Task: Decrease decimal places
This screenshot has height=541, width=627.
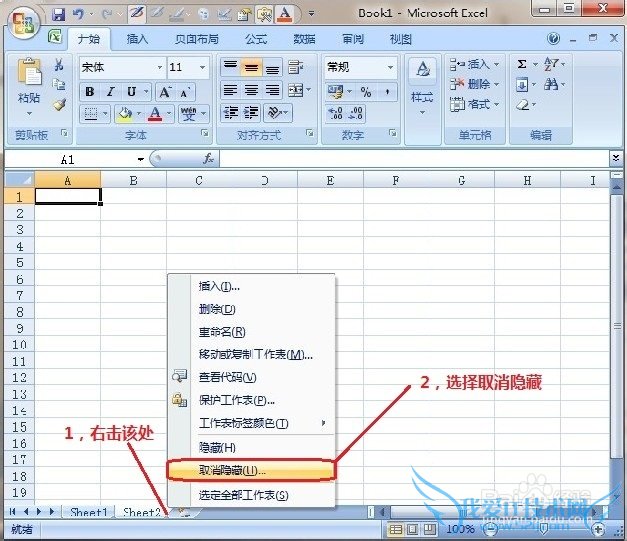Action: pos(355,113)
